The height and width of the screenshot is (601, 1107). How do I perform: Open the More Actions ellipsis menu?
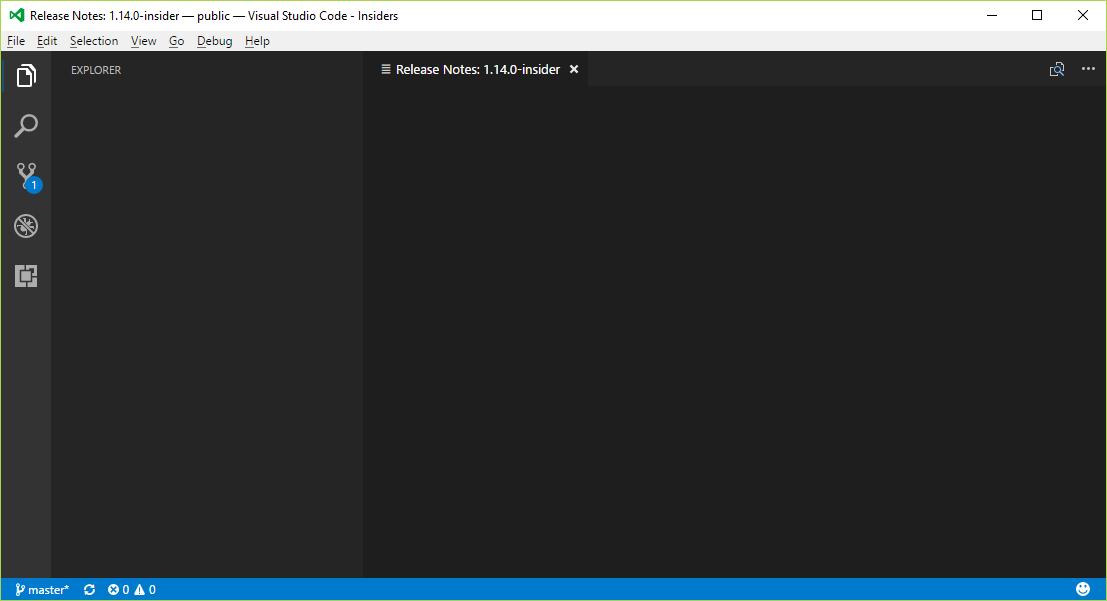tap(1088, 69)
